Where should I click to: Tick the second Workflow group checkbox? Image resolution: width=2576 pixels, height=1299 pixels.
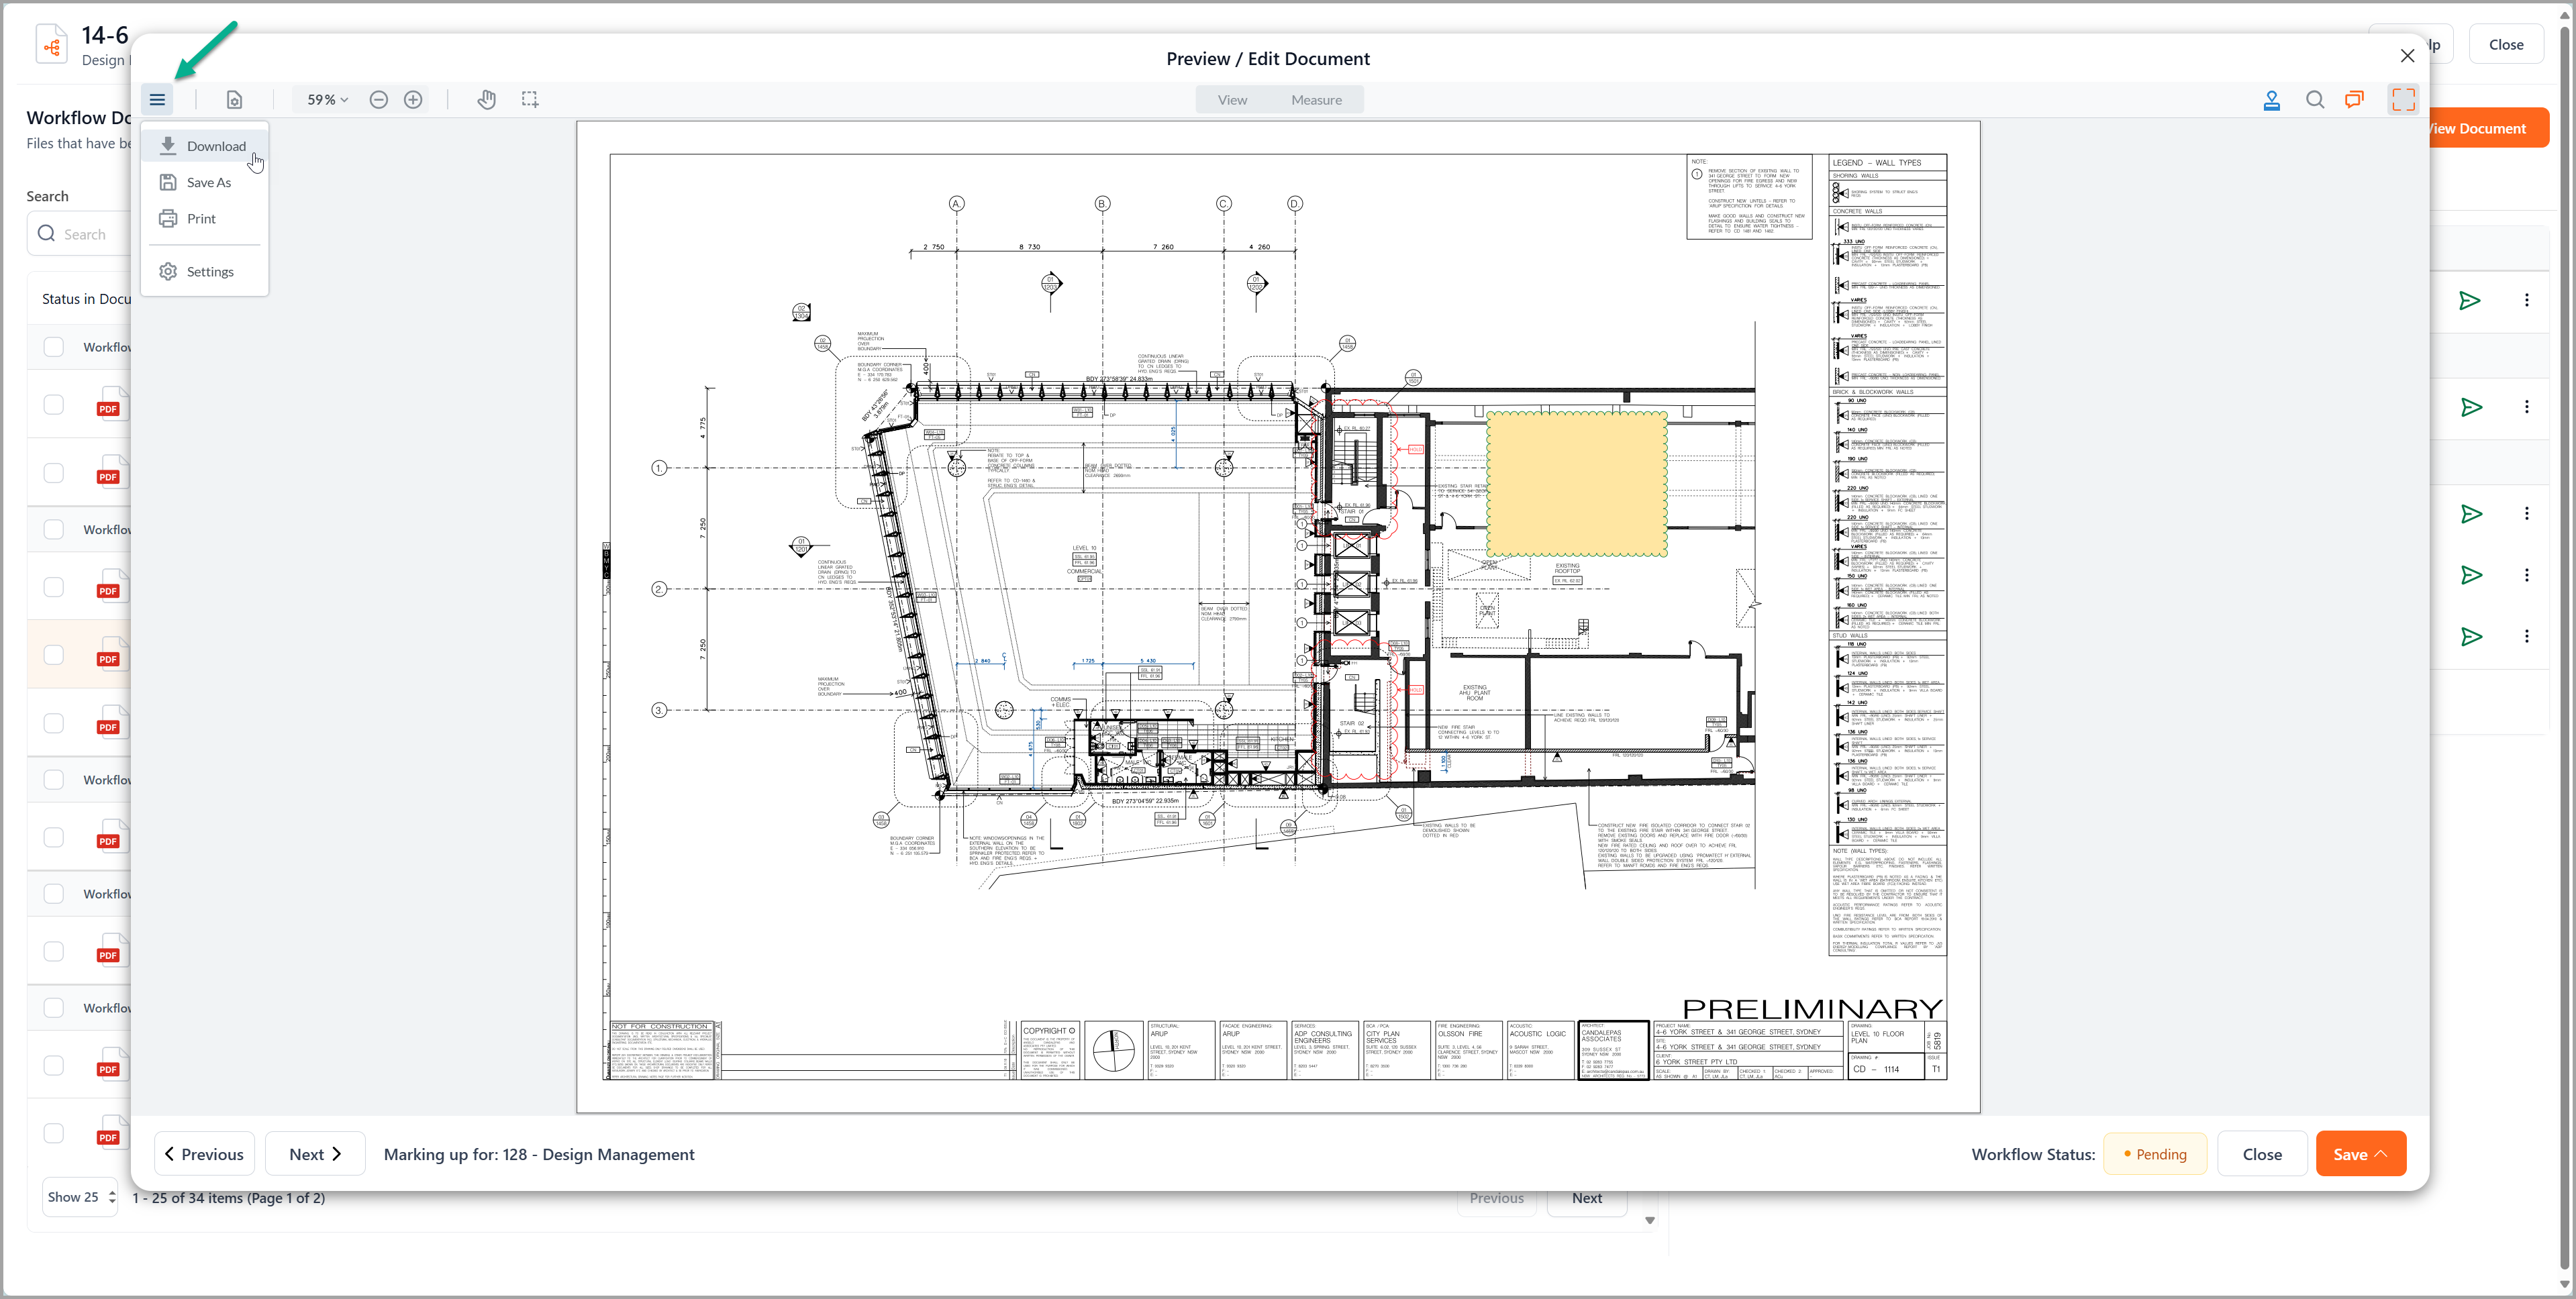[x=54, y=529]
